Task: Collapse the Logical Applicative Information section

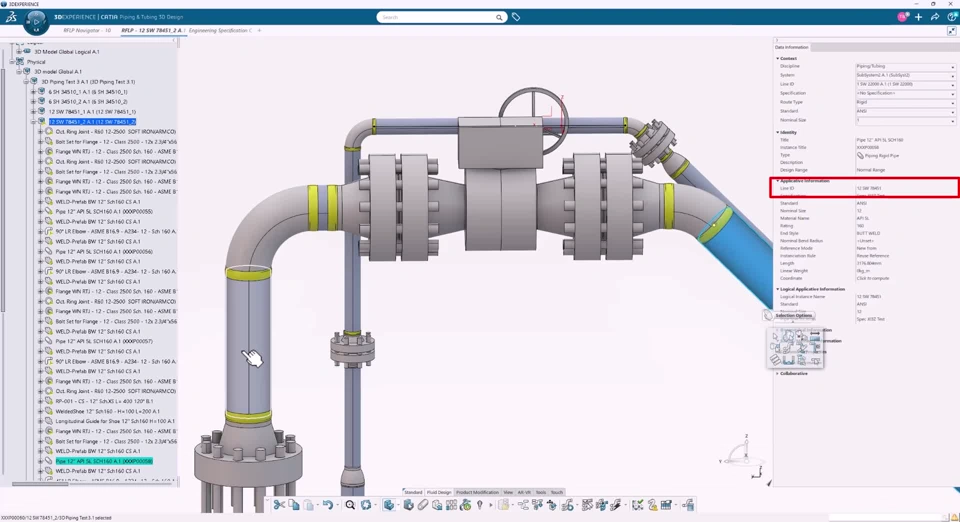Action: (x=778, y=289)
